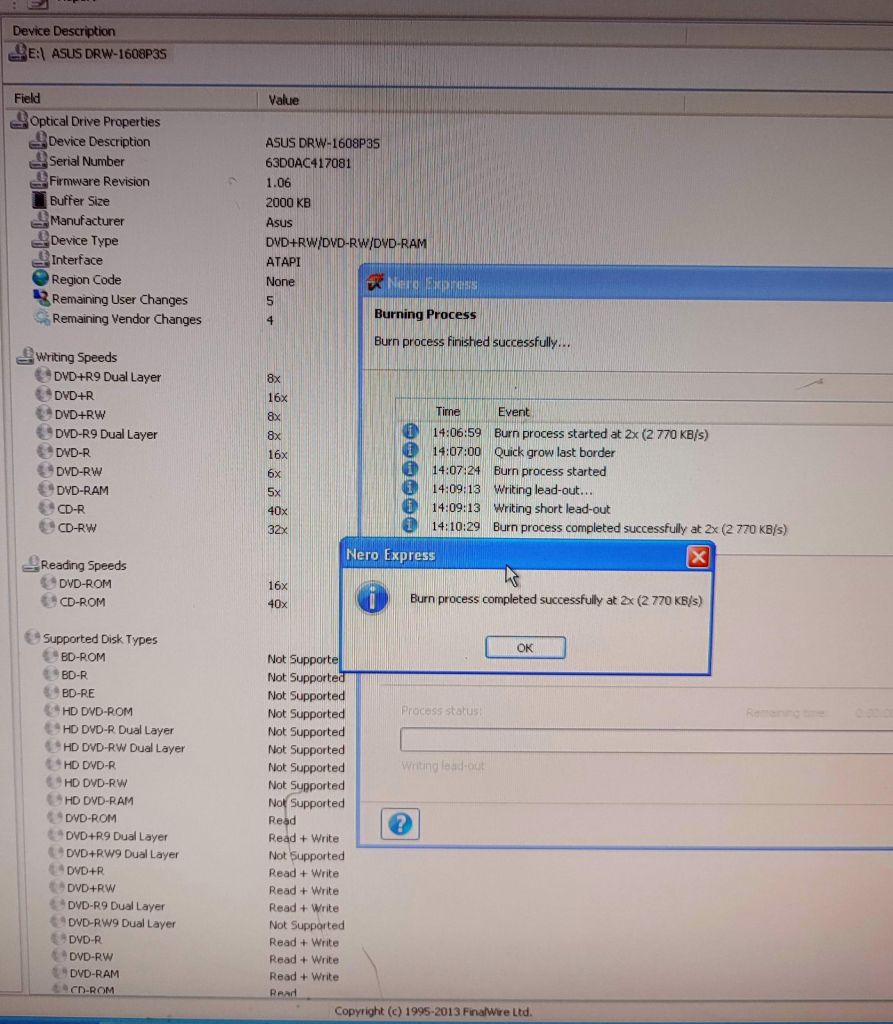893x1024 pixels.
Task: Click OK in the Nero Express dialog
Action: (x=525, y=647)
